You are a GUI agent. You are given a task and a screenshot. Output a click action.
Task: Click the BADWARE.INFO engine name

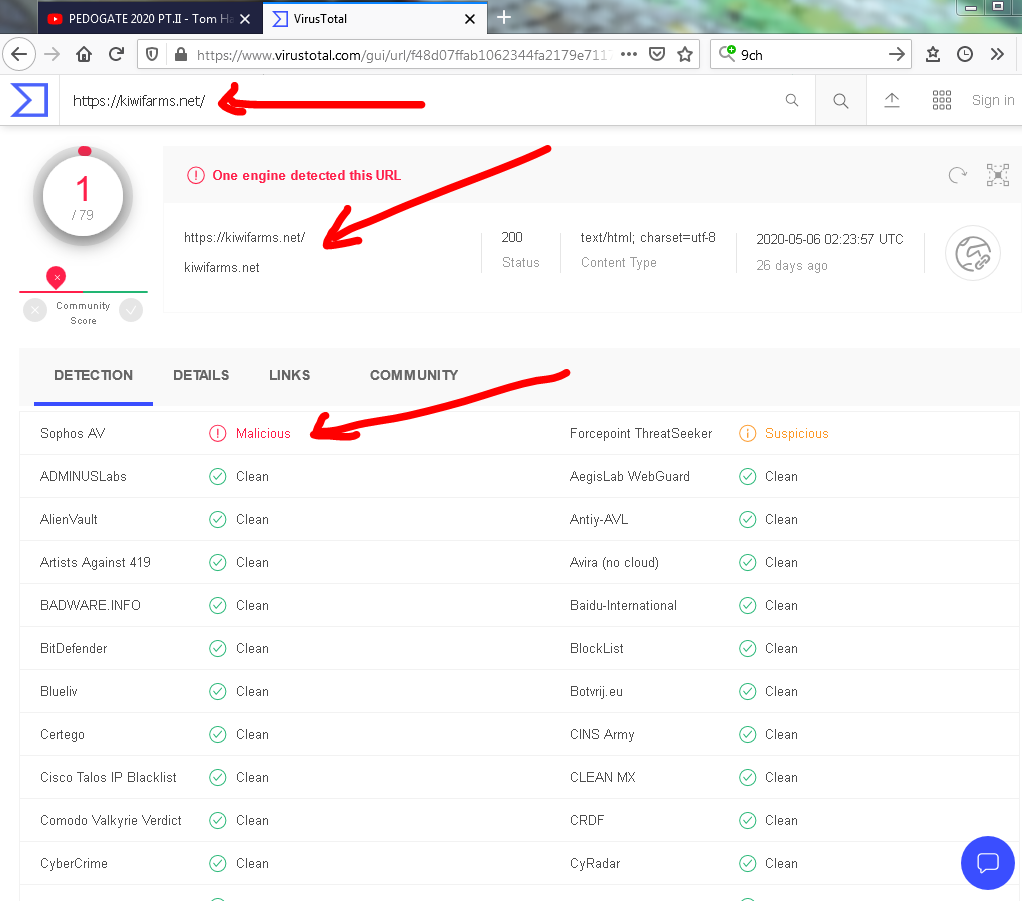point(91,606)
